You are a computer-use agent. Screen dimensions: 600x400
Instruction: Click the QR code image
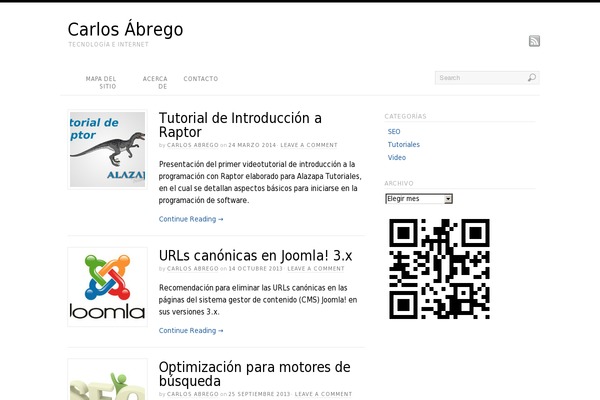439,269
